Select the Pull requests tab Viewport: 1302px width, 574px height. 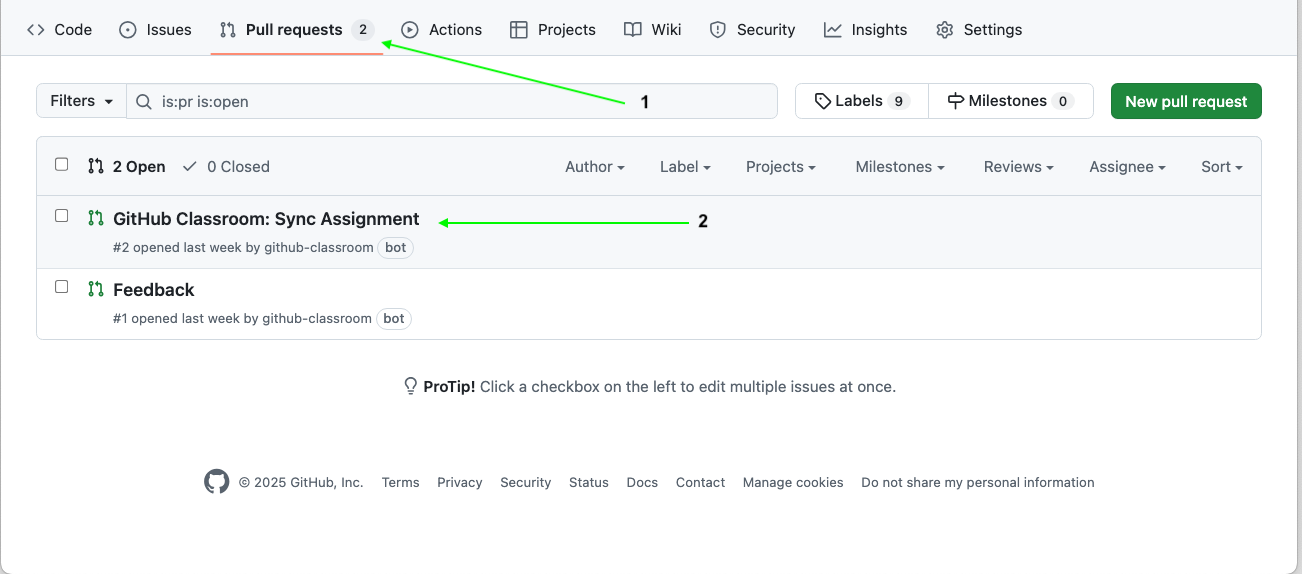click(297, 30)
